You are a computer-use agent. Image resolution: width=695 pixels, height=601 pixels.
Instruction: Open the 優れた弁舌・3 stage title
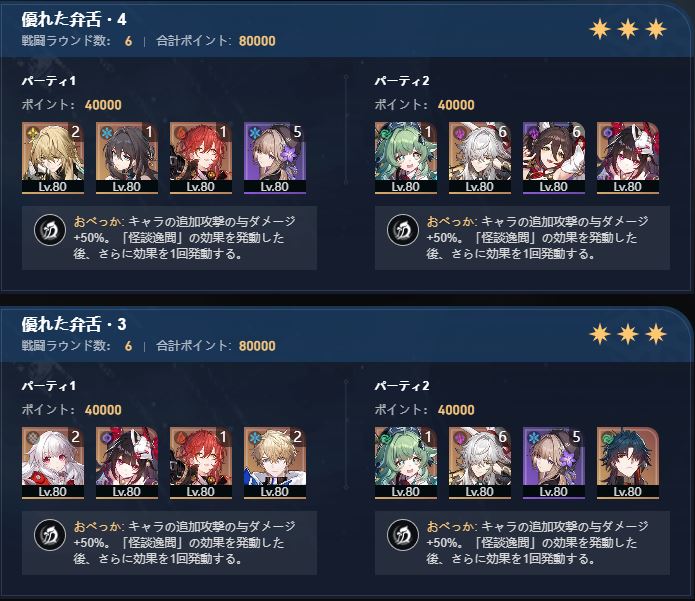click(74, 324)
